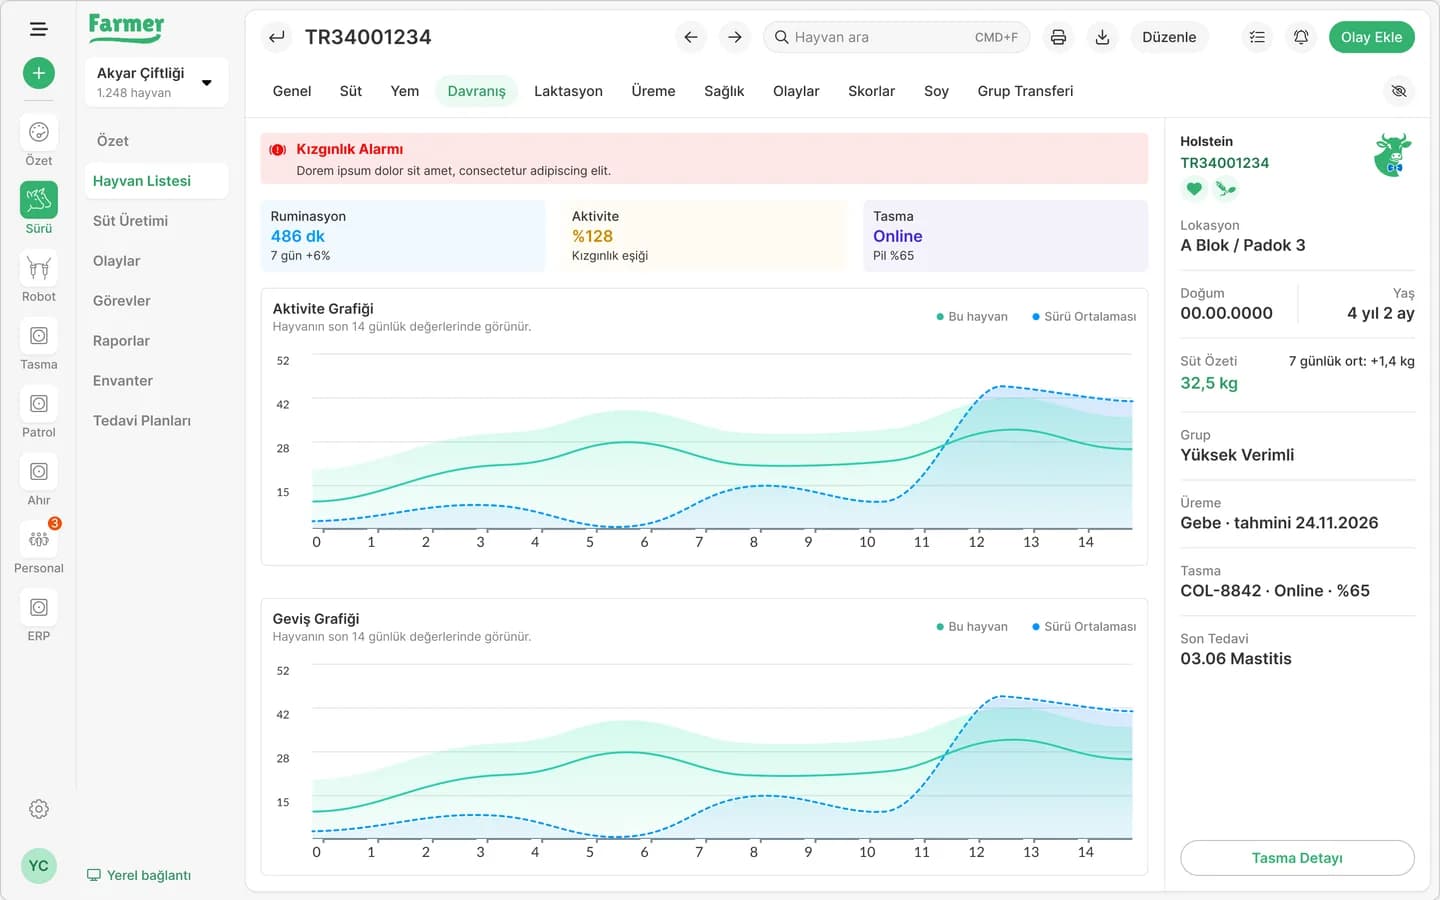Click the green heart health icon

pos(1194,188)
